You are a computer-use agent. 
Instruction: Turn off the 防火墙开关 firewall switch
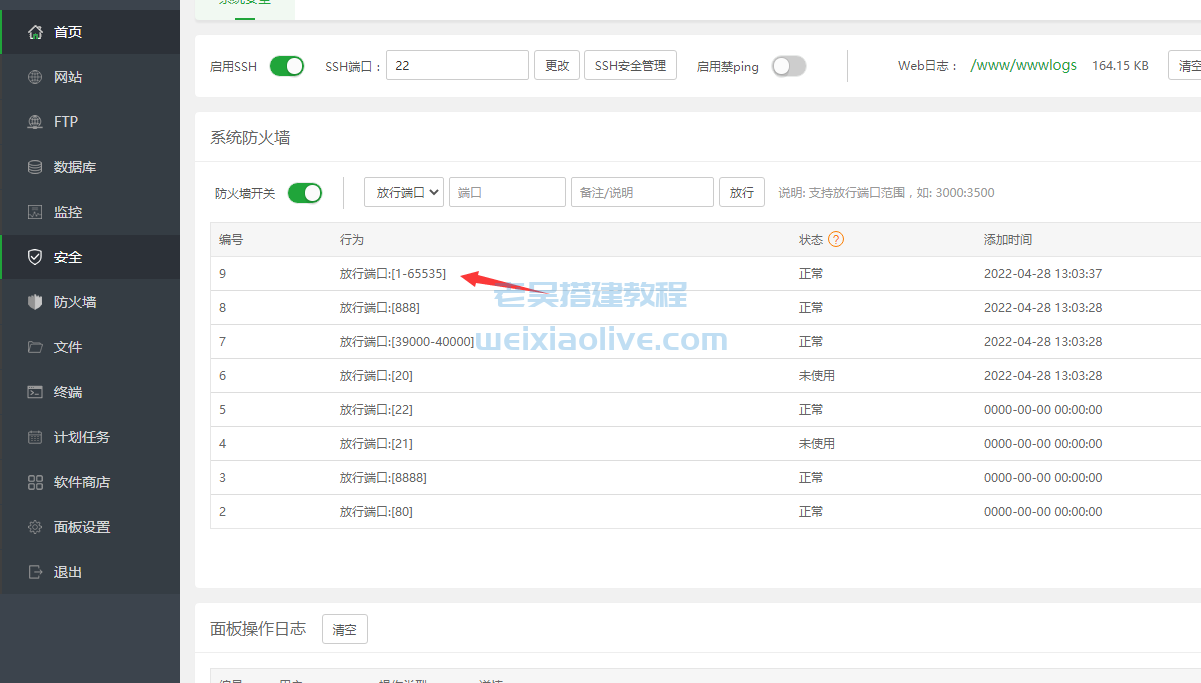point(306,191)
